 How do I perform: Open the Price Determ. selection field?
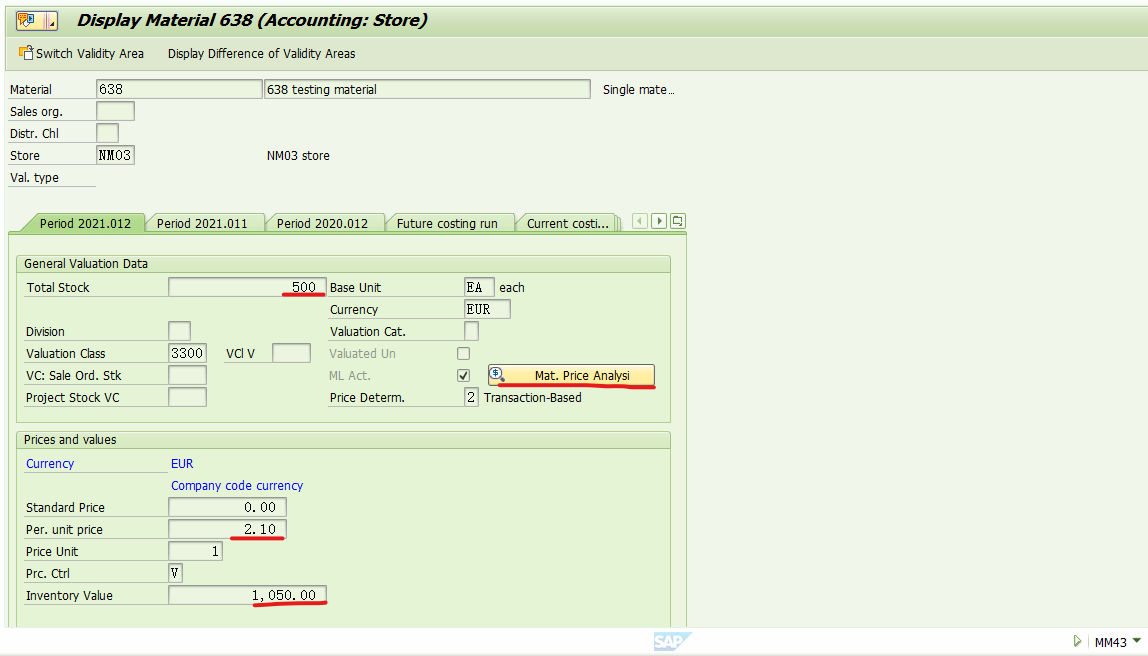471,396
